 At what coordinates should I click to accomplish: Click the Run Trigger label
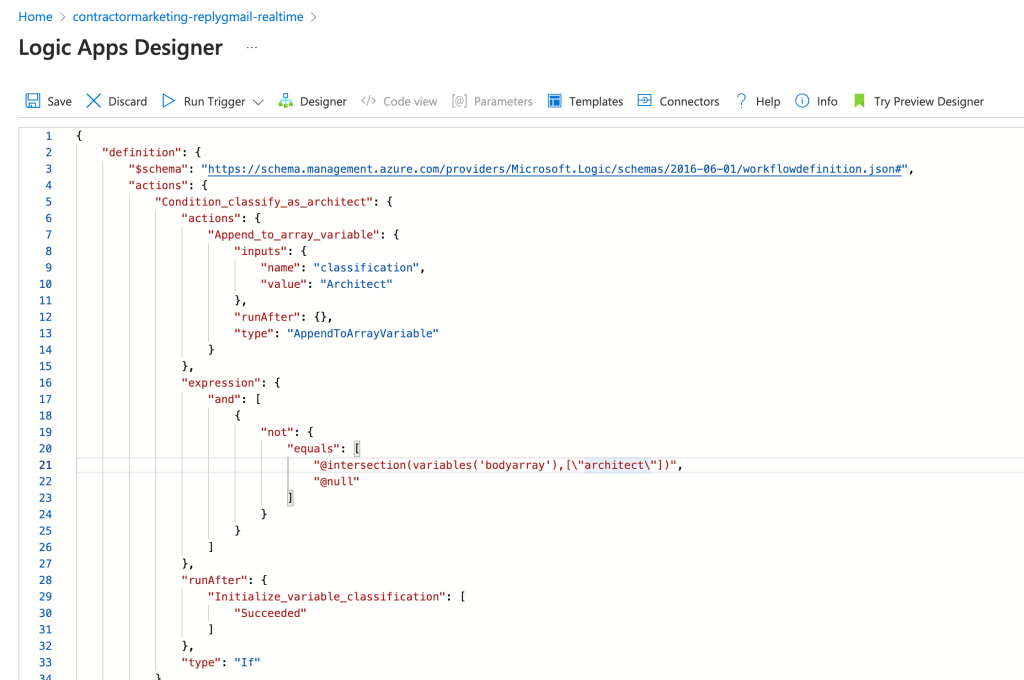tap(214, 101)
